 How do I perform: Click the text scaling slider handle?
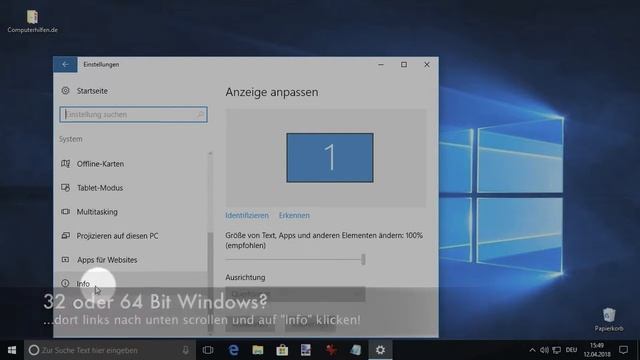363,259
